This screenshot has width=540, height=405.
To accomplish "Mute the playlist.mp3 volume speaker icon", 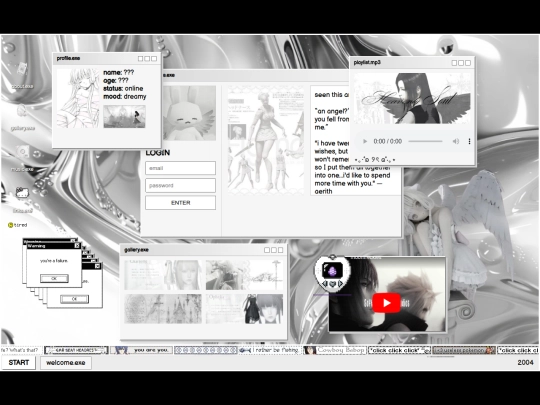I will click(x=456, y=141).
